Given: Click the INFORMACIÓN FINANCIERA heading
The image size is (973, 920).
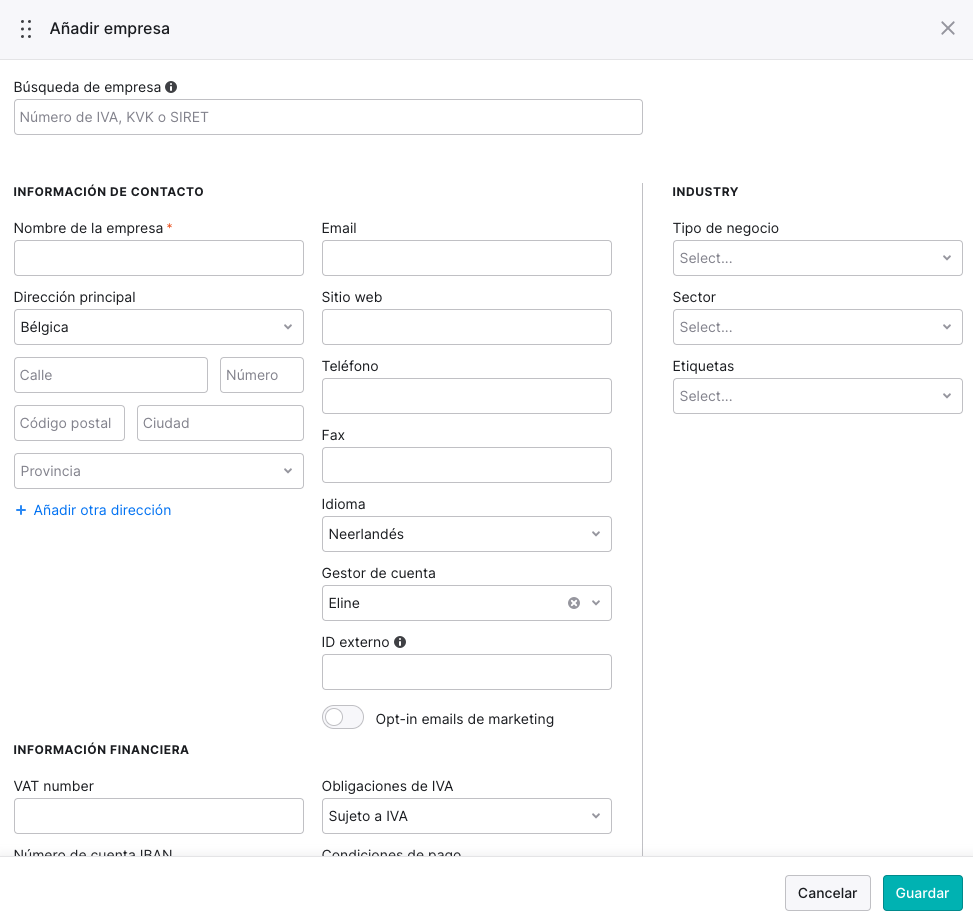Looking at the screenshot, I should (x=101, y=749).
